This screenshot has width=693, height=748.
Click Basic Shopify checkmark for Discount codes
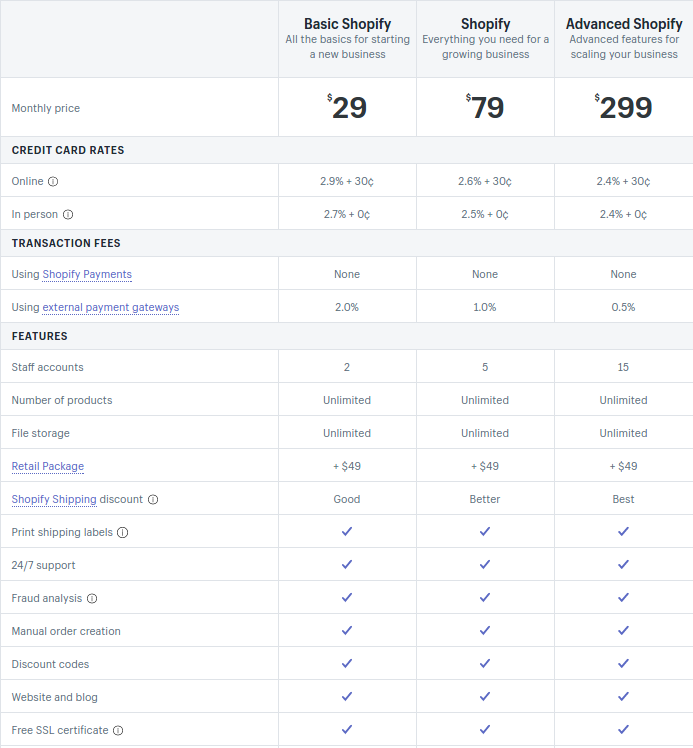click(x=347, y=663)
